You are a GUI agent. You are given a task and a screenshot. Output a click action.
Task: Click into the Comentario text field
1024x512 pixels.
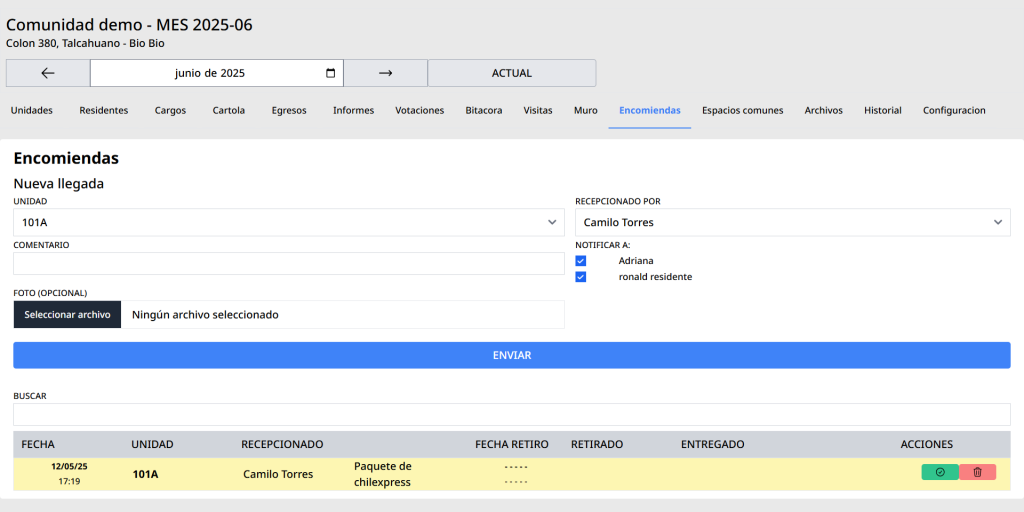tap(288, 263)
